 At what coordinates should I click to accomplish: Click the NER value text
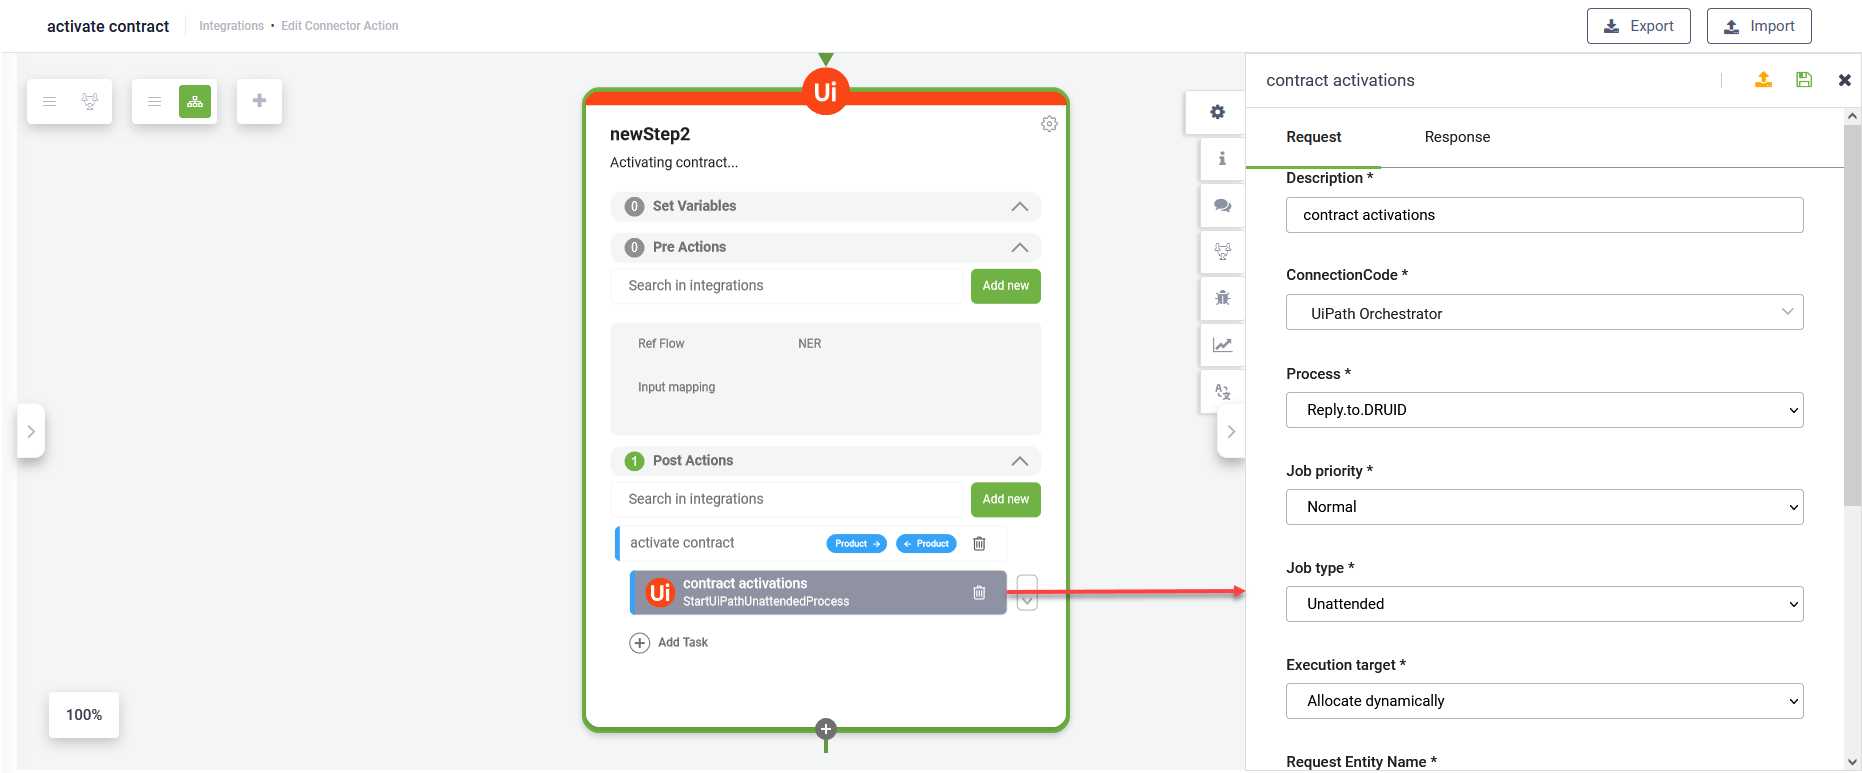[809, 344]
